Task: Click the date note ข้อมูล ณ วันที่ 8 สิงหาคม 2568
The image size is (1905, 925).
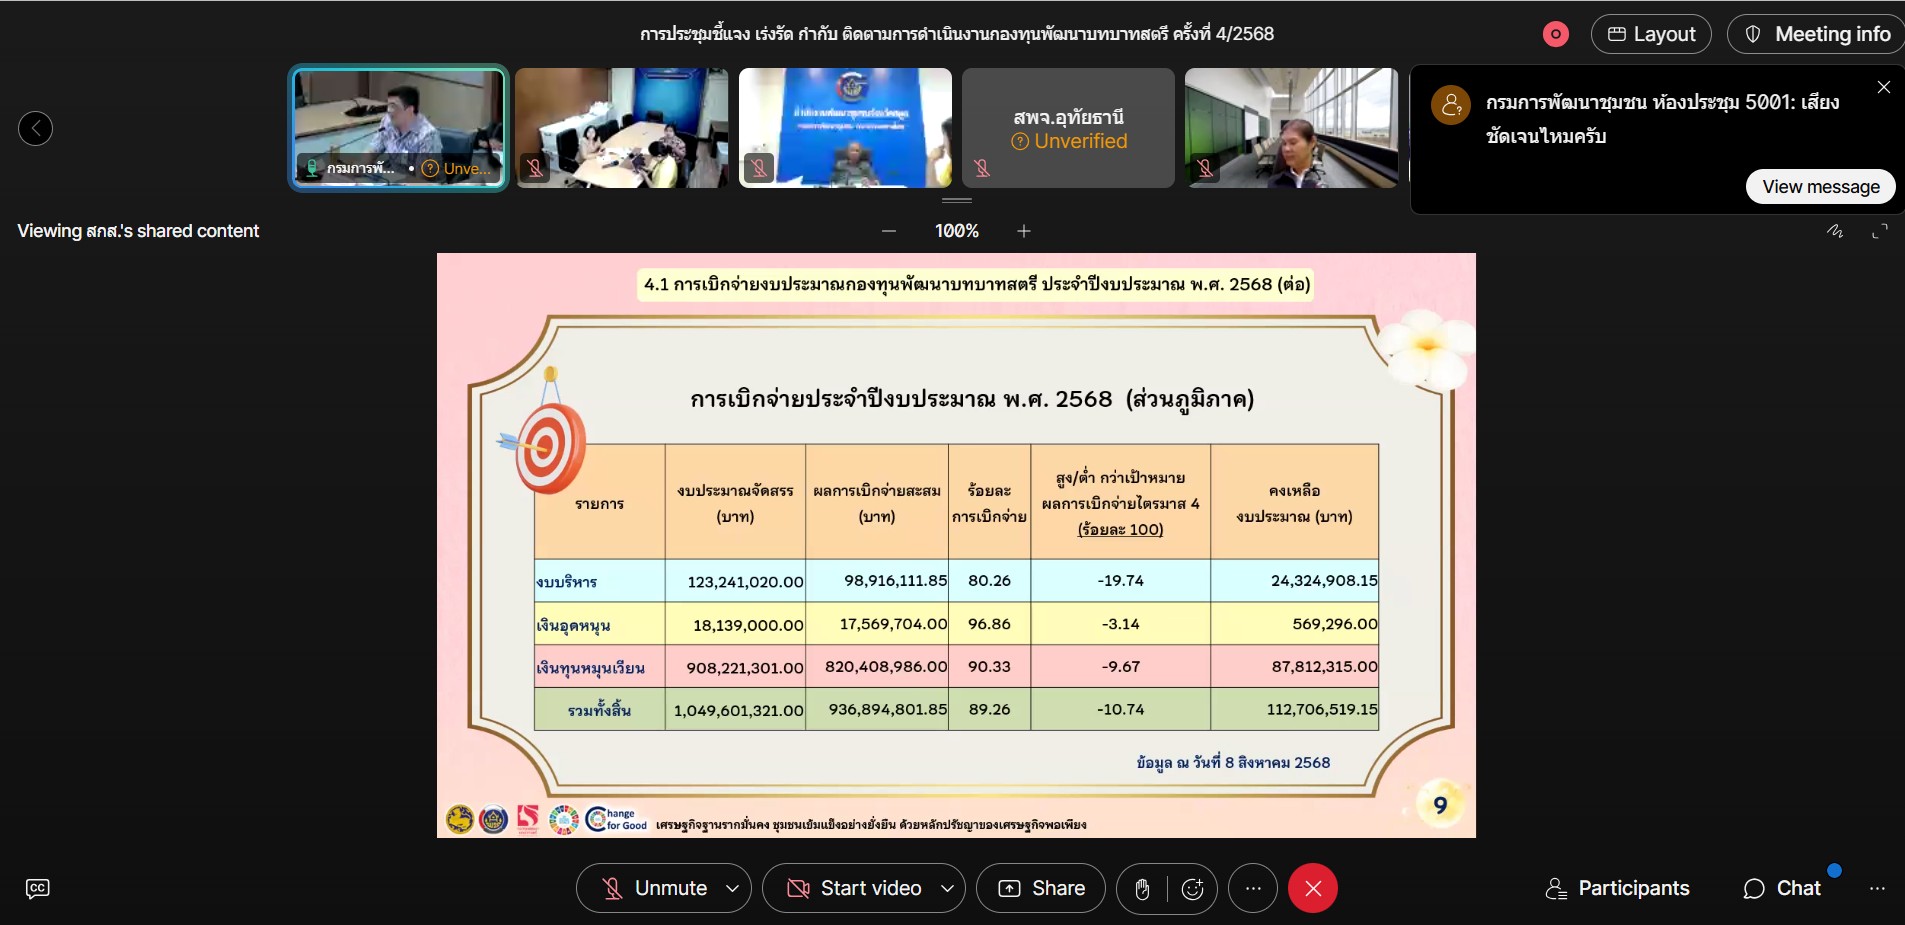Action: click(1233, 762)
